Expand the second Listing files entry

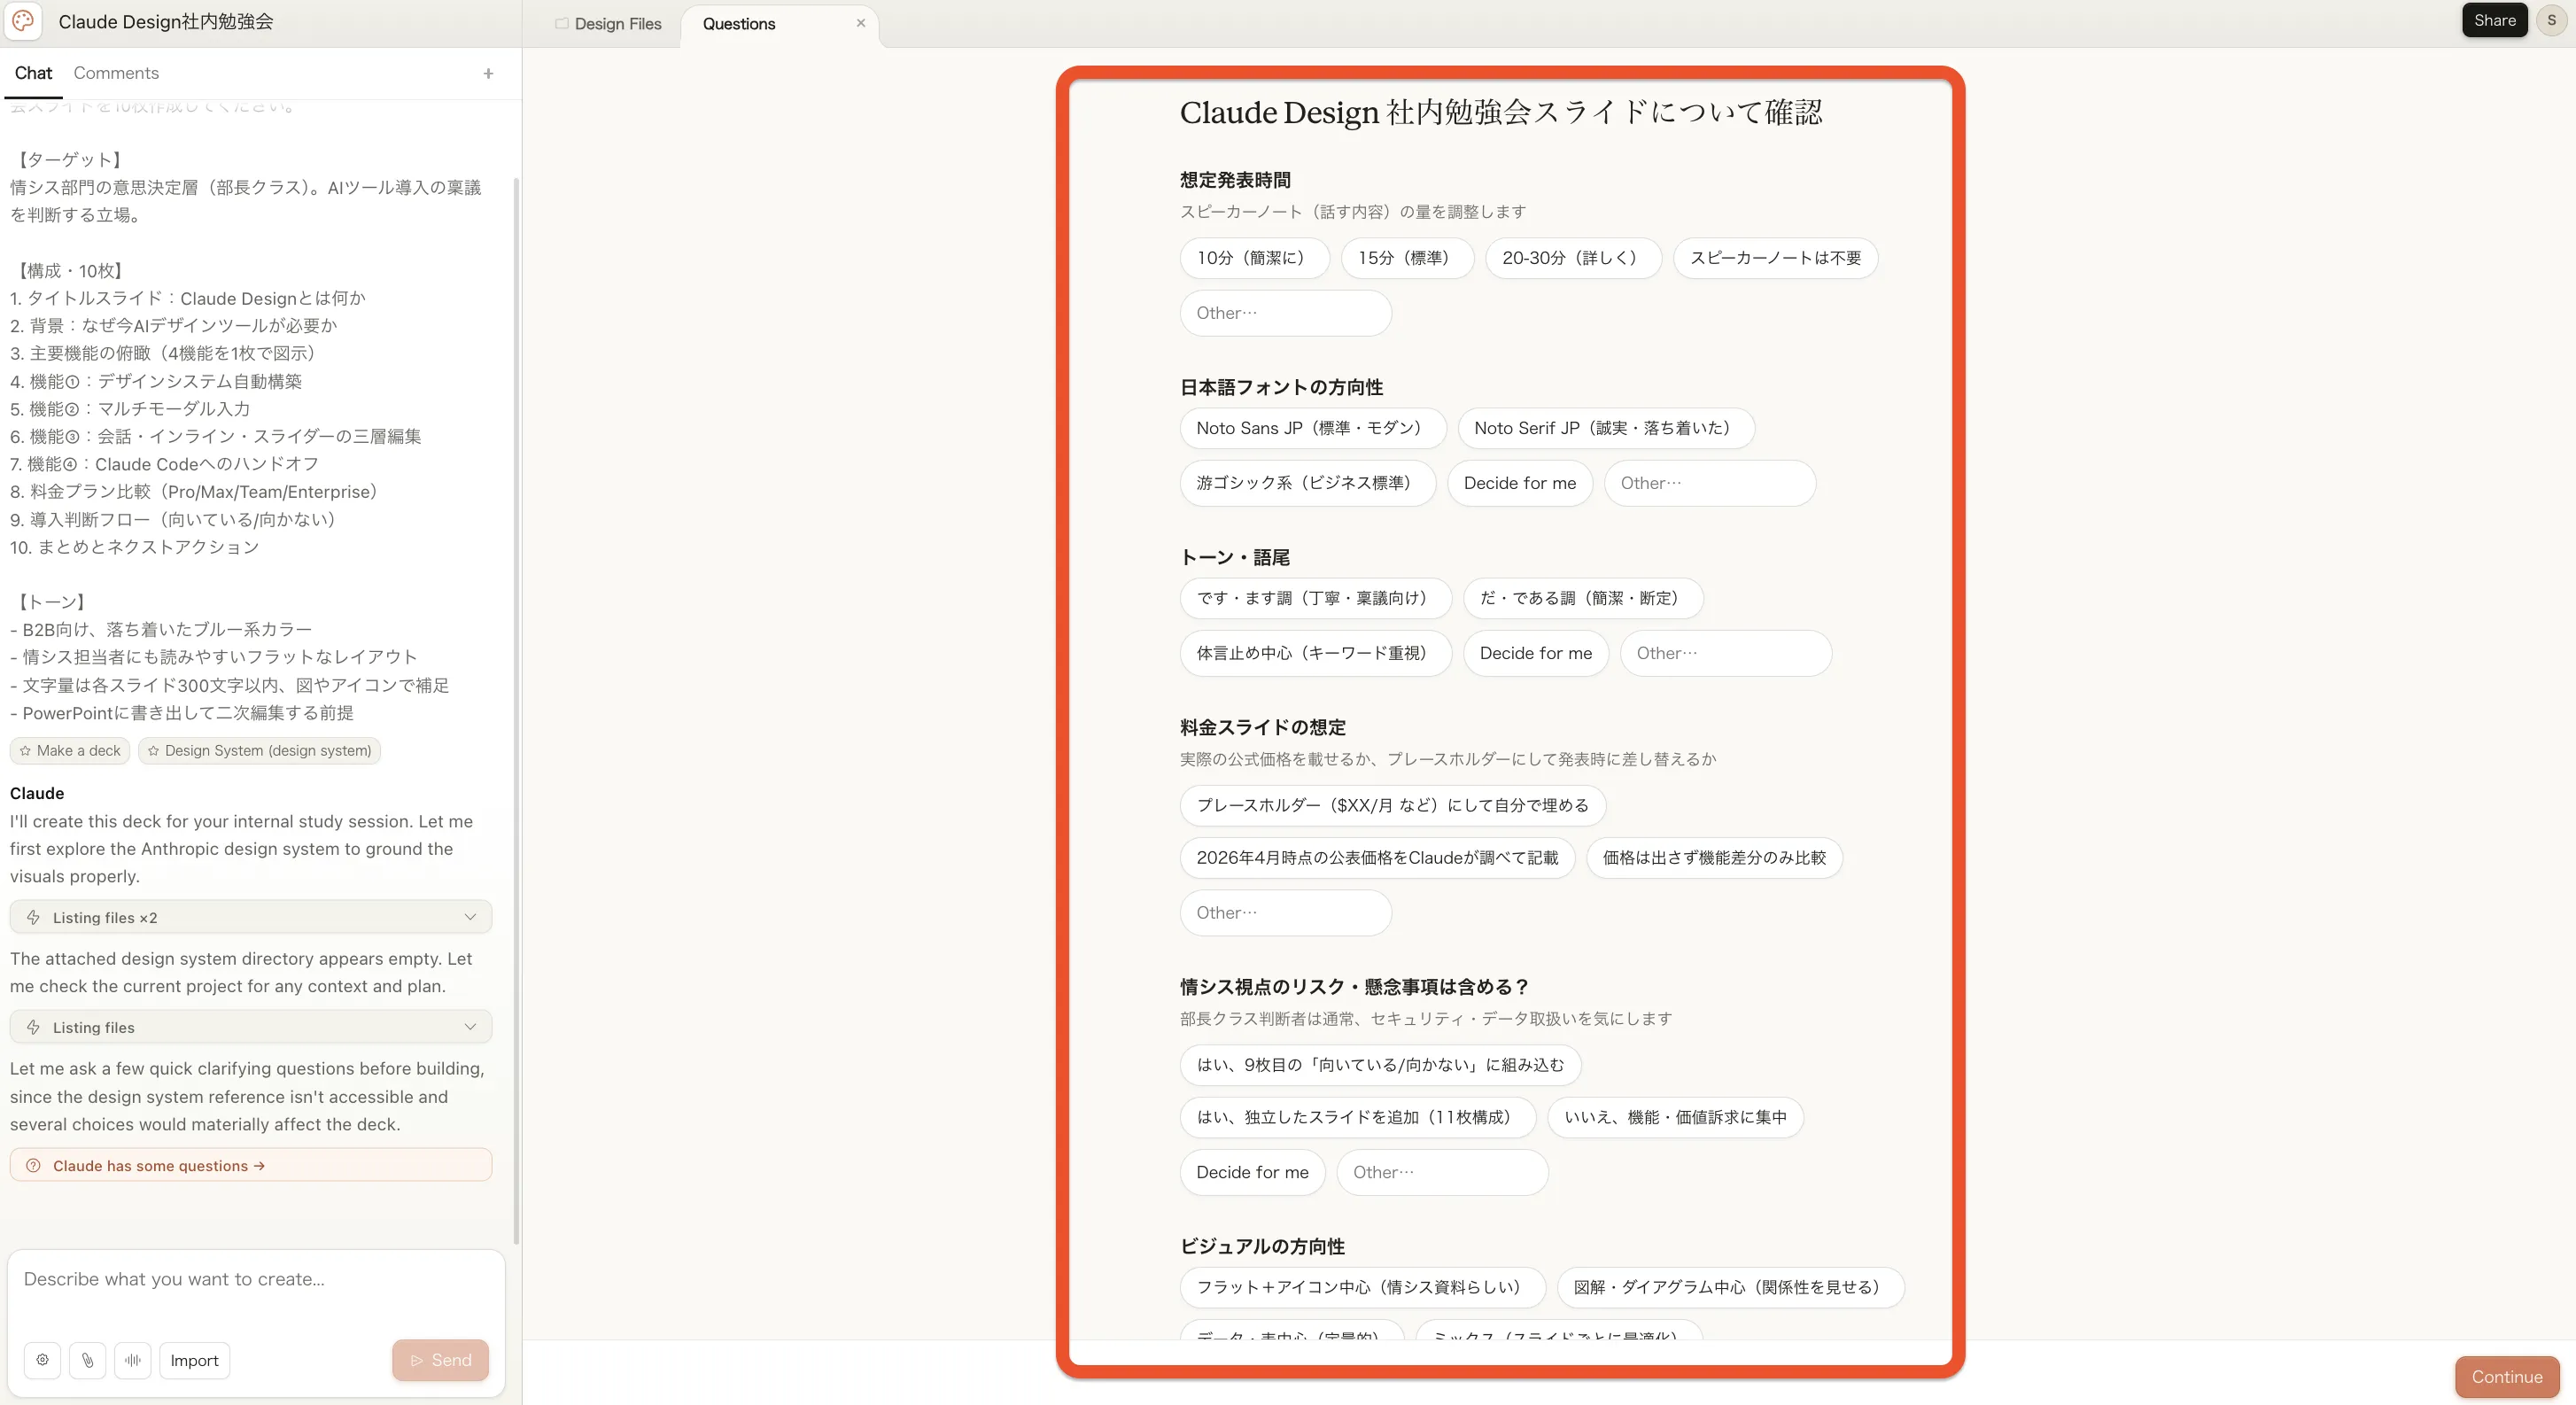coord(249,1027)
